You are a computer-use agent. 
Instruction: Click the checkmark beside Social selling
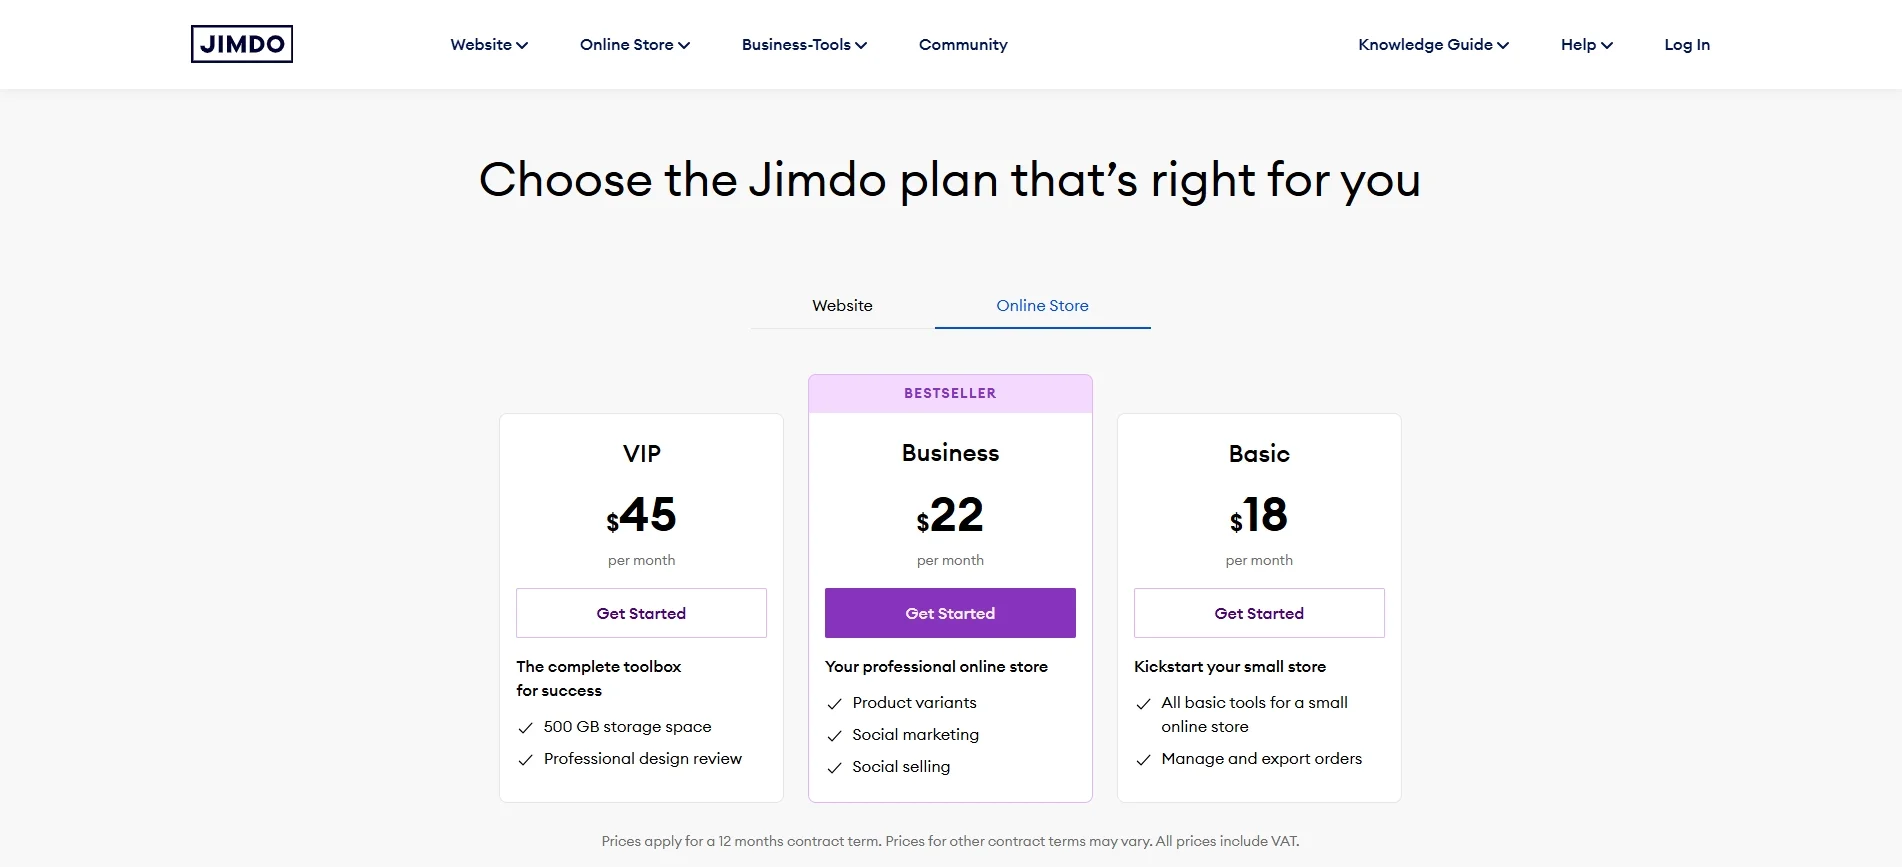tap(835, 767)
